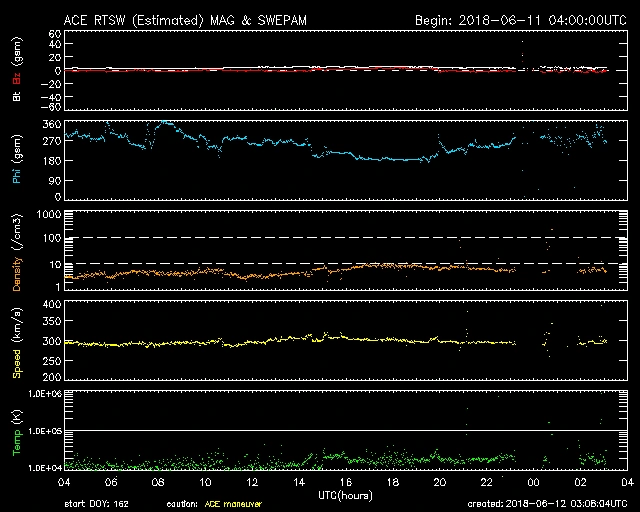Viewport: 640px width, 512px height.
Task: Select the orange Density (/cm3) axis label
Action: pyautogui.click(x=15, y=250)
